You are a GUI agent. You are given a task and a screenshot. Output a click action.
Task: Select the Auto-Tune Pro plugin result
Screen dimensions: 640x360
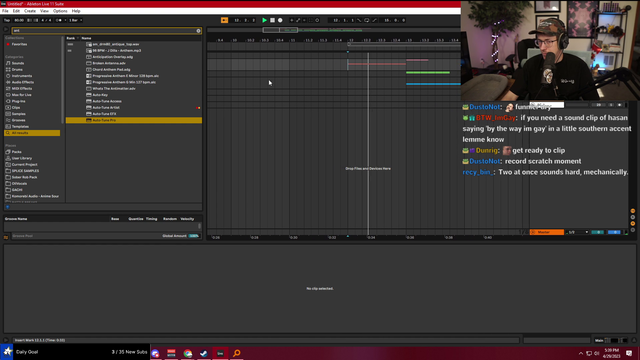pyautogui.click(x=134, y=120)
